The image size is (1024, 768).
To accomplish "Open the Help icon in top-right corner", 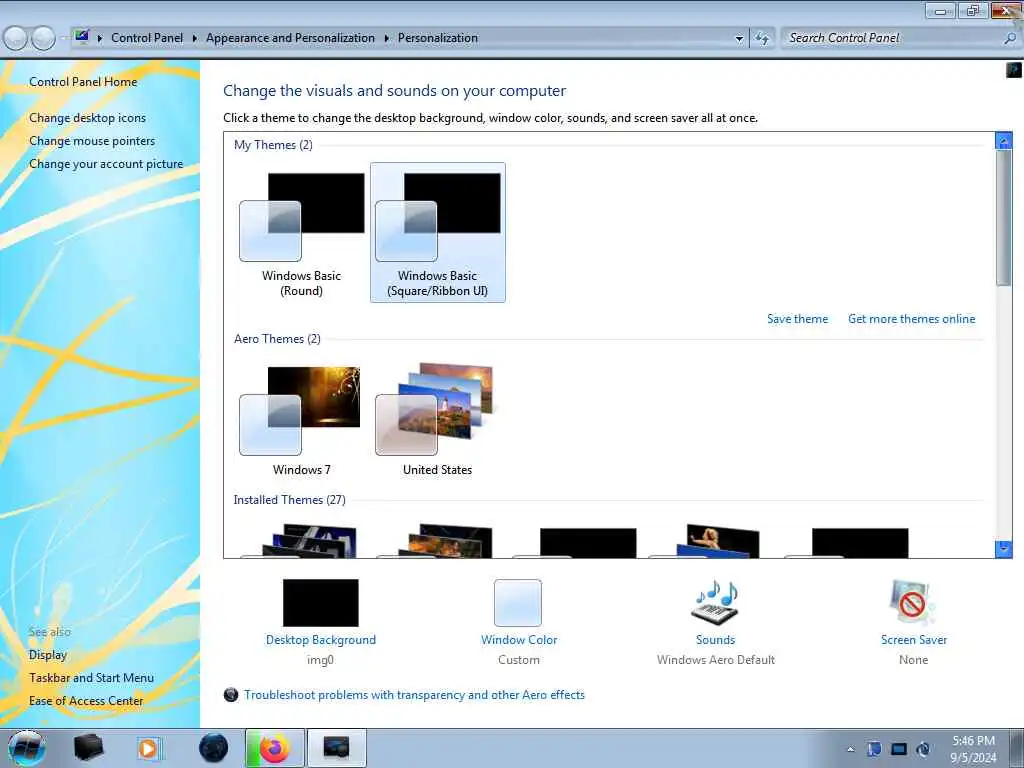I will 1014,69.
